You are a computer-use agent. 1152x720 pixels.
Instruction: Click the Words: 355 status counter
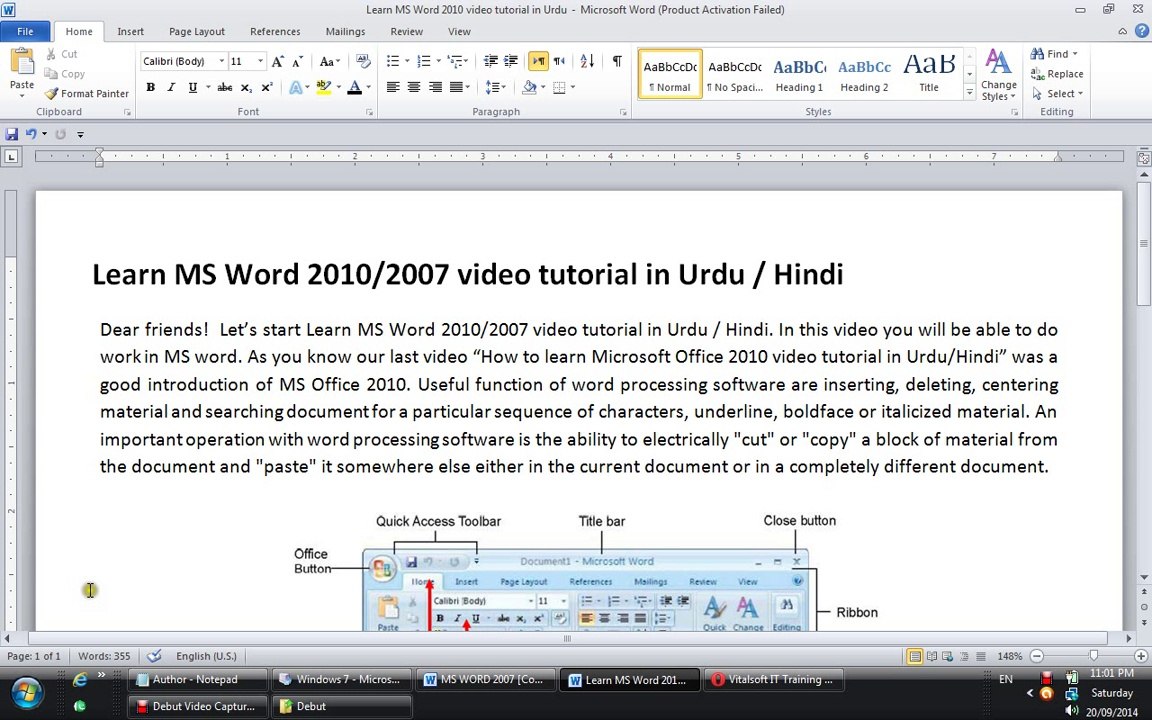pyautogui.click(x=104, y=656)
